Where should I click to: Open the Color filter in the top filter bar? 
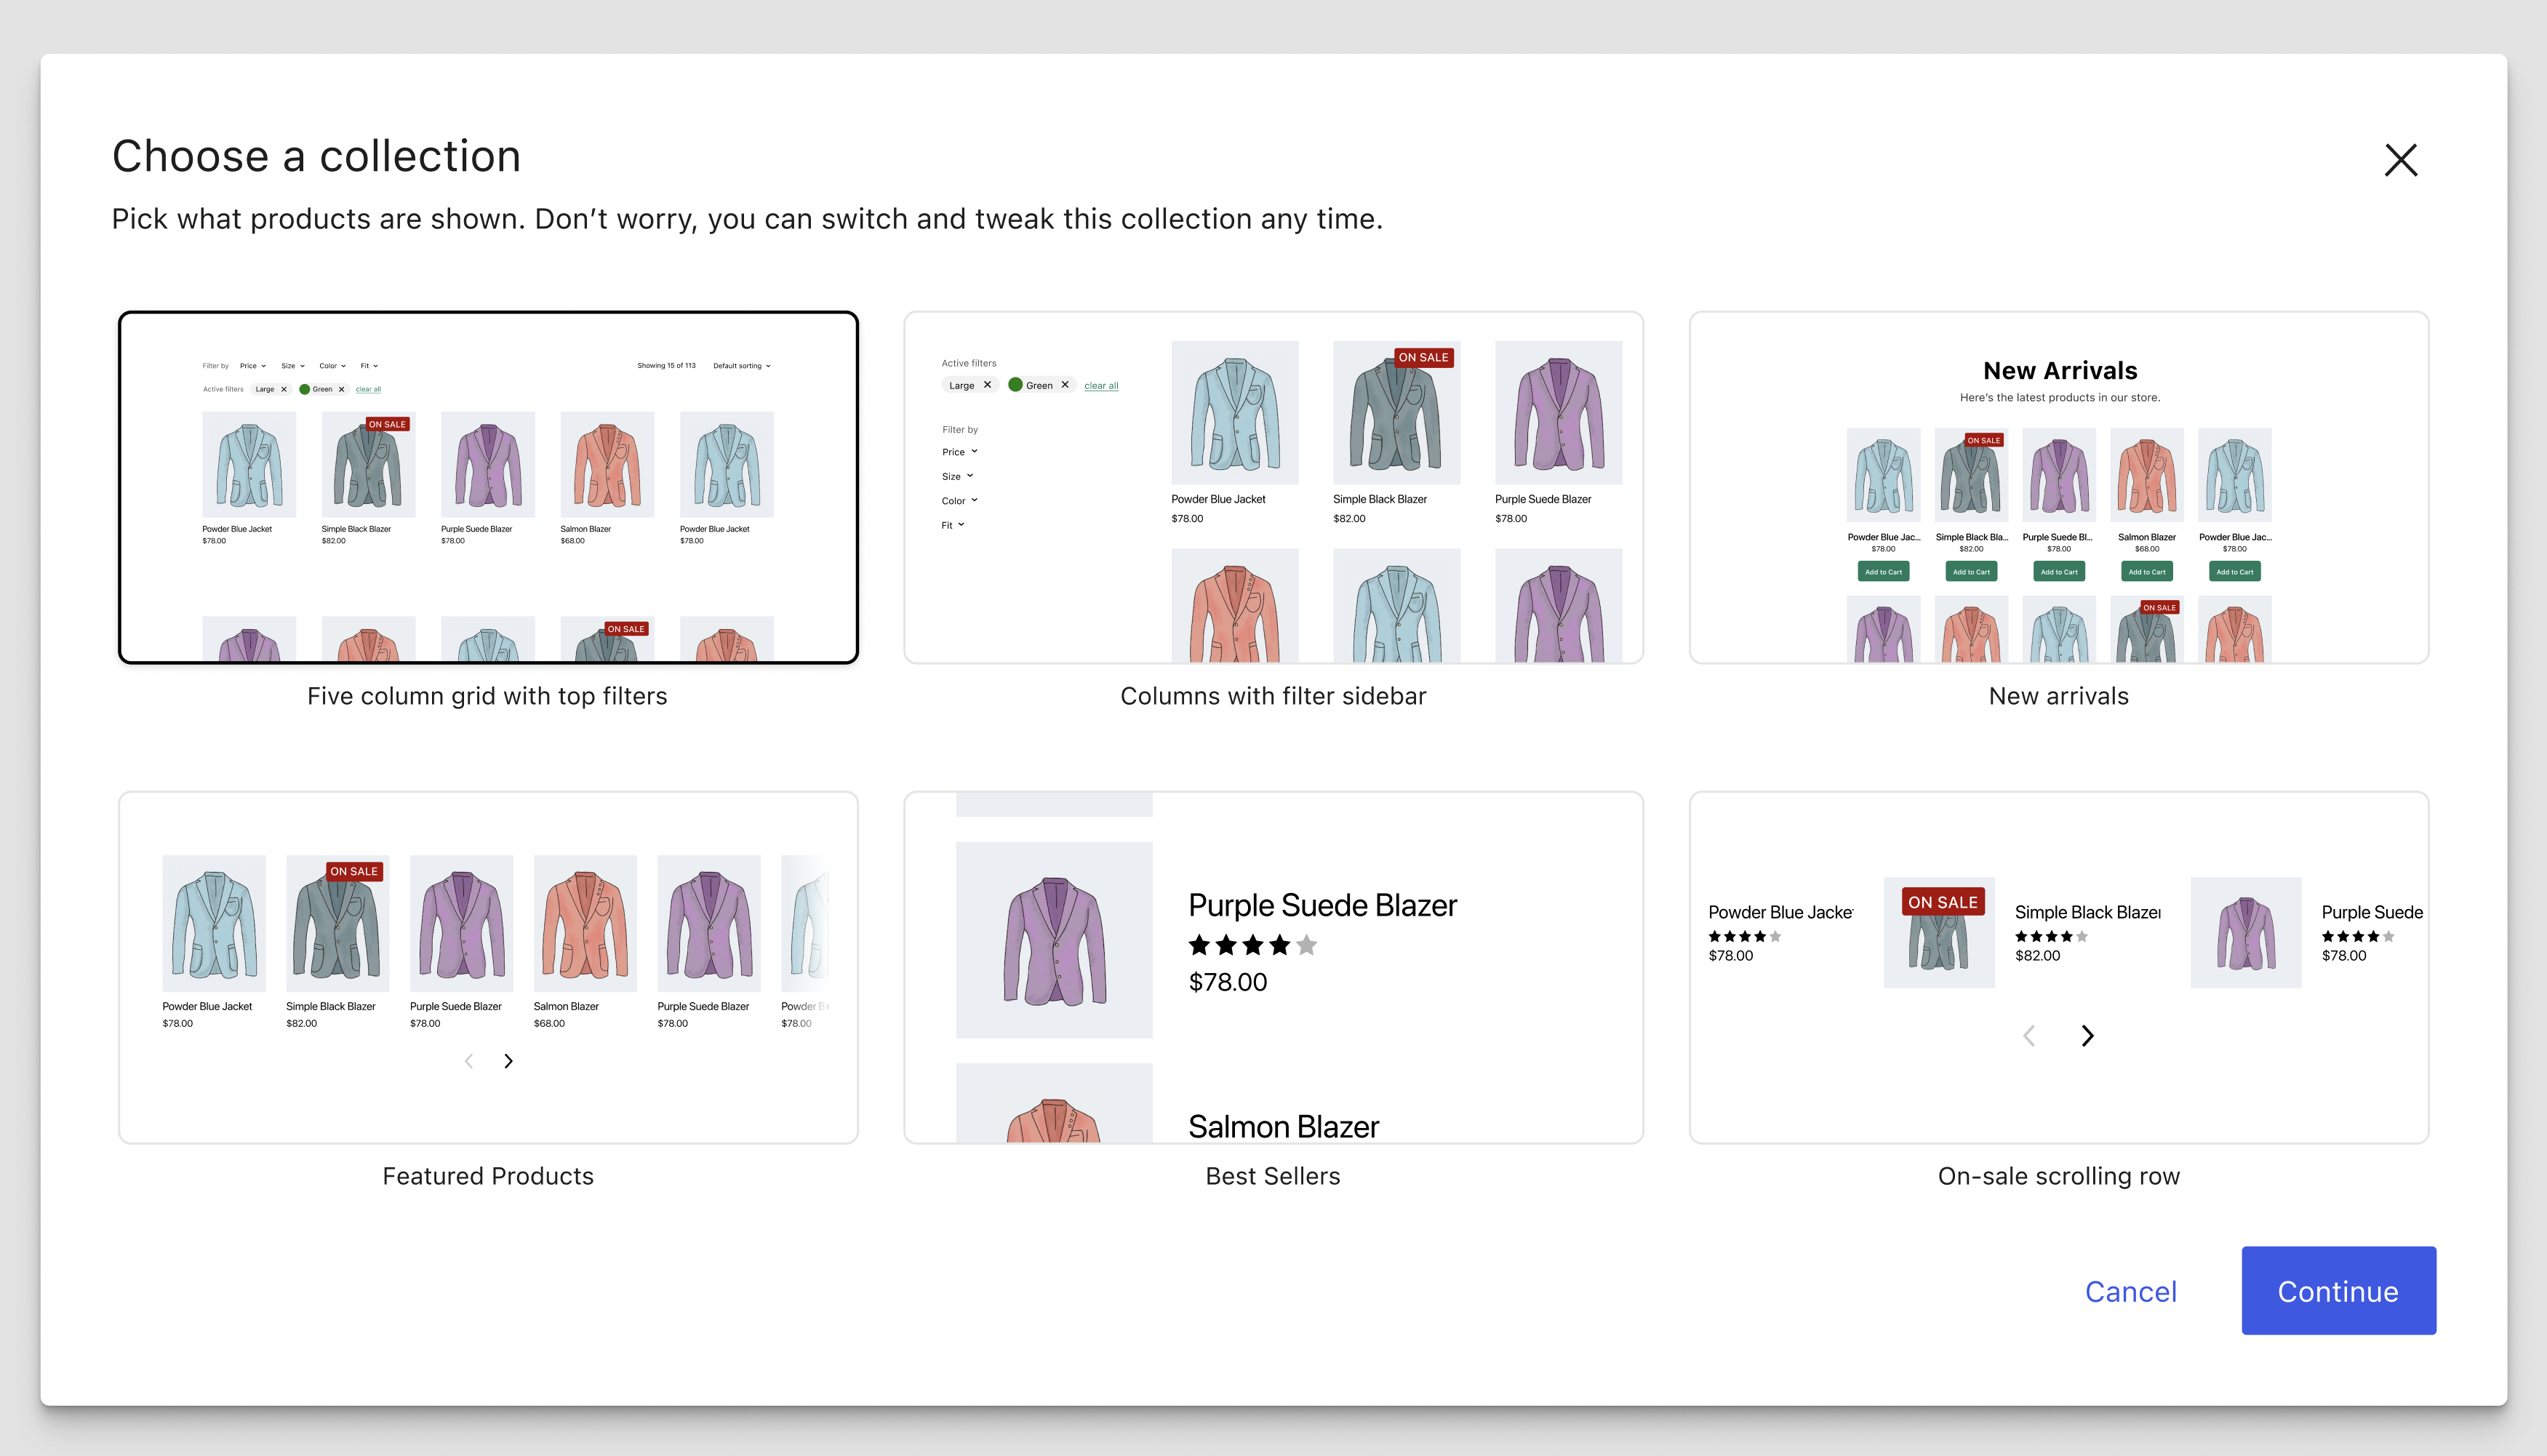[331, 365]
